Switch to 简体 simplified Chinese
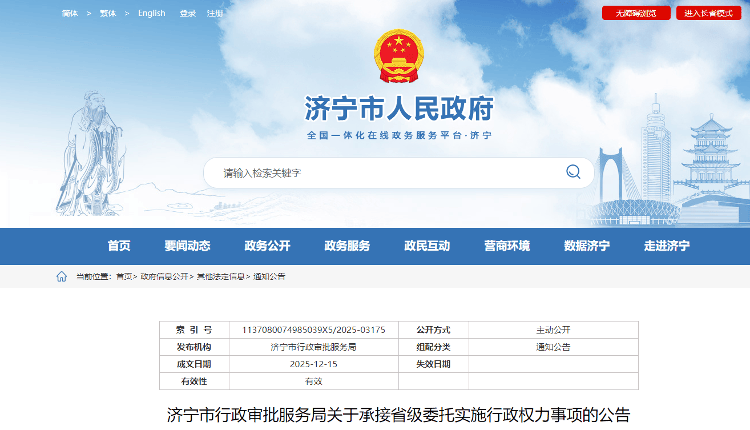Screen dimensions: 750x430 pyautogui.click(x=69, y=13)
